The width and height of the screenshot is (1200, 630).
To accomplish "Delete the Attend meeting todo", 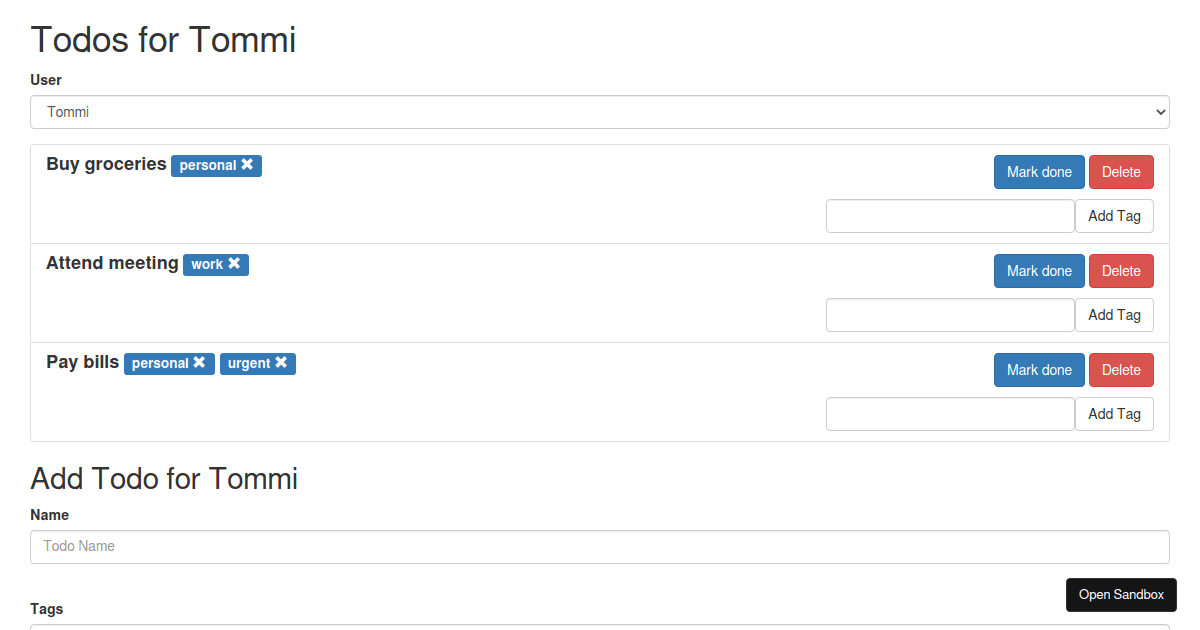I will [x=1121, y=271].
